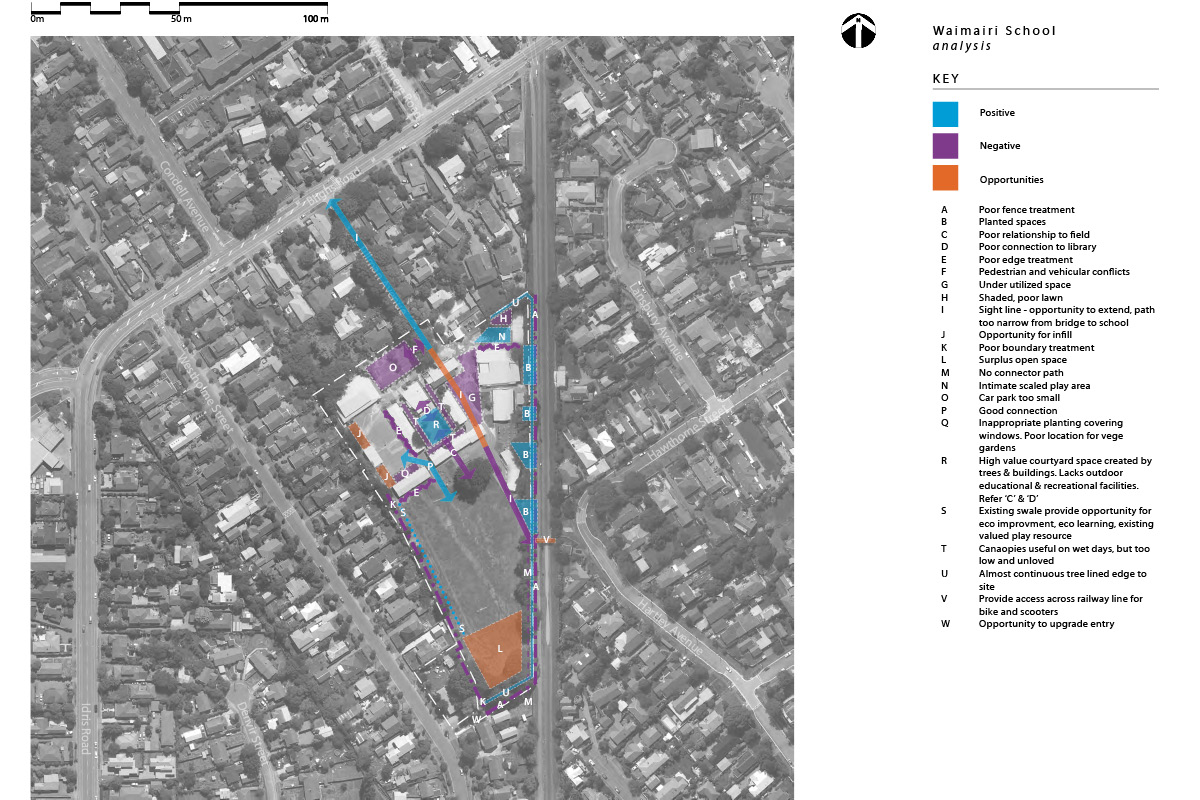This screenshot has width=1200, height=800.
Task: Click the 'Opportunities' key label
Action: pyautogui.click(x=1011, y=180)
